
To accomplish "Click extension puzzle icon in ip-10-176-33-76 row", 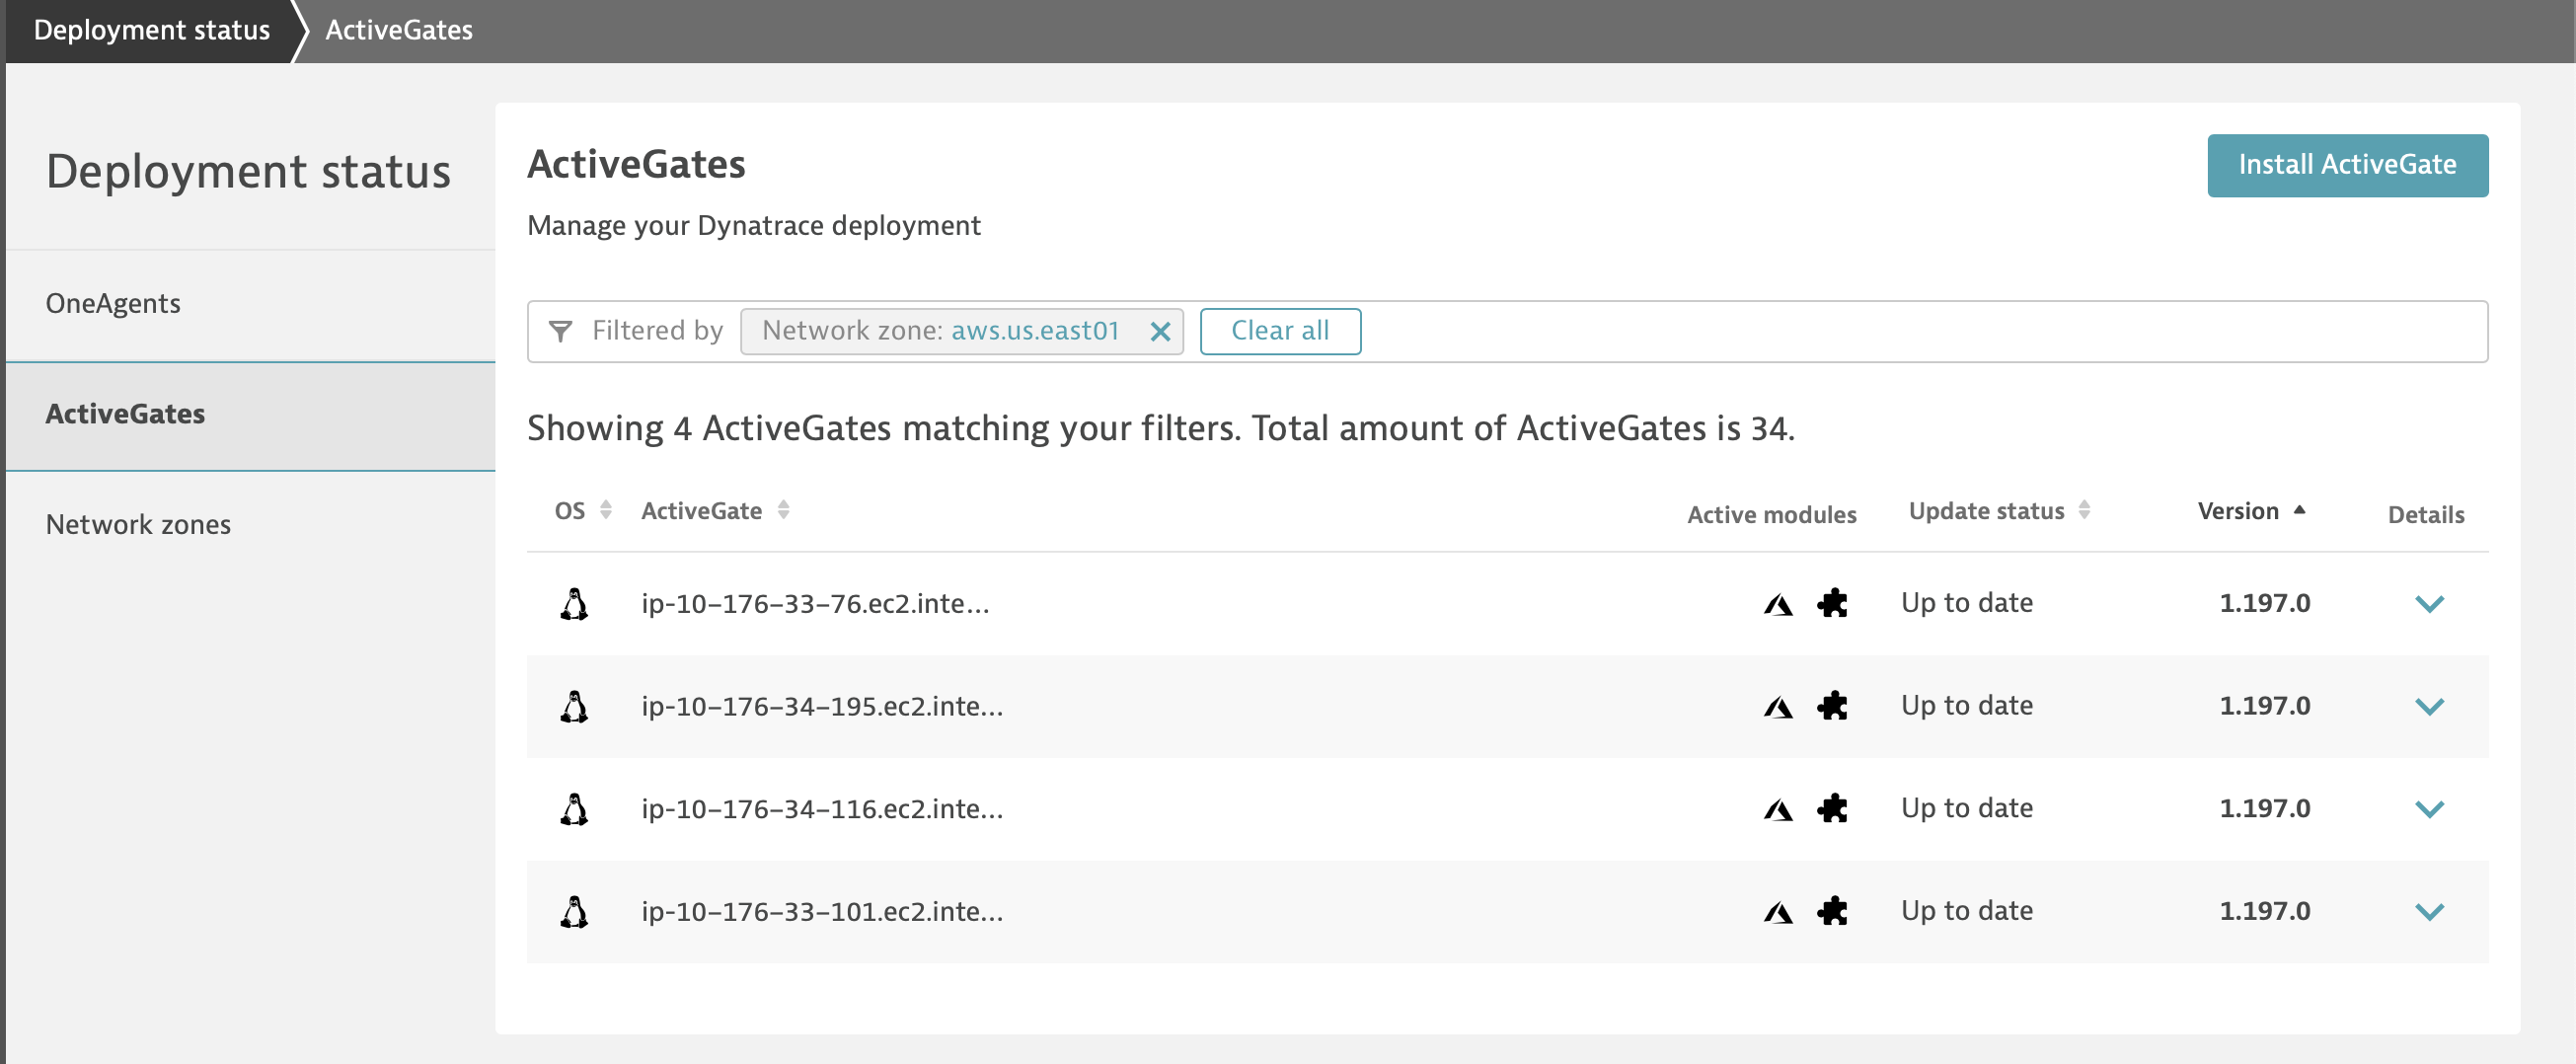I will [1832, 603].
